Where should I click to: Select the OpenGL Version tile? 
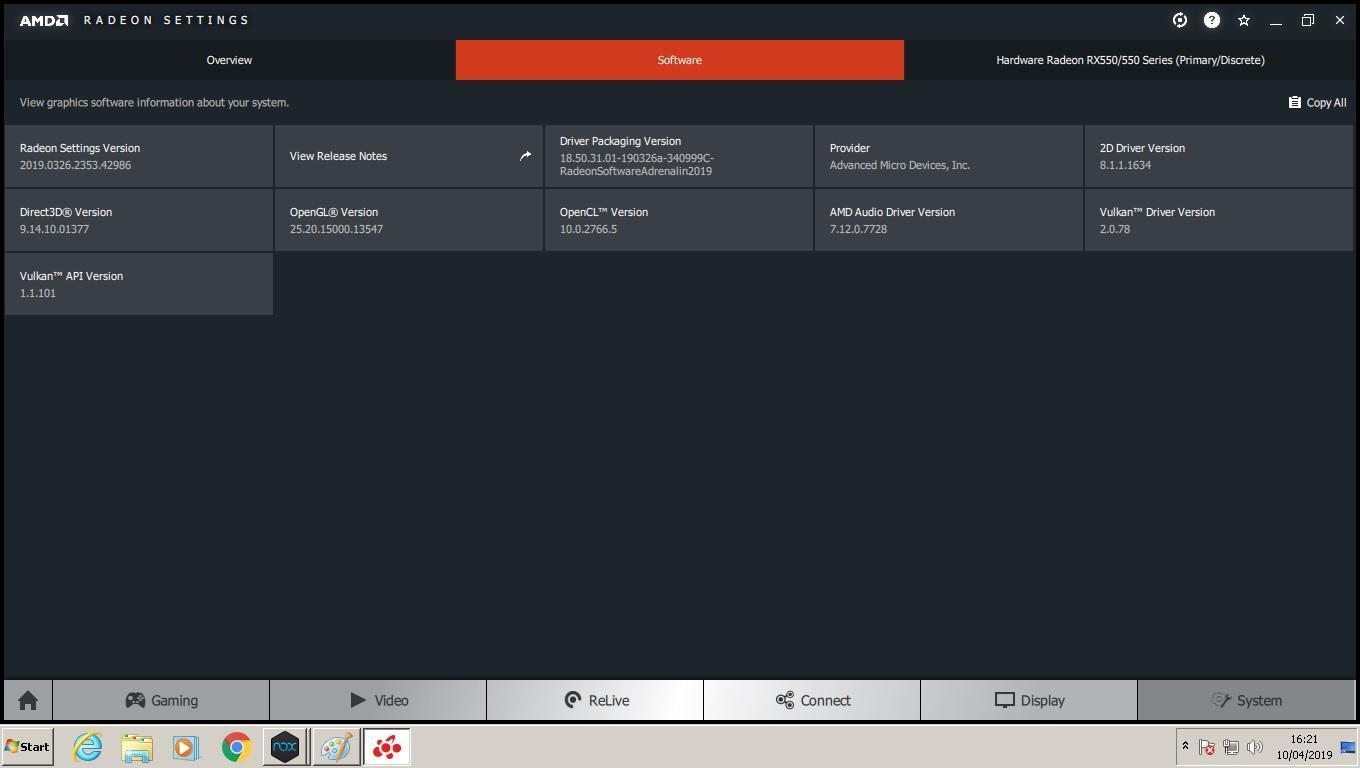(x=409, y=220)
